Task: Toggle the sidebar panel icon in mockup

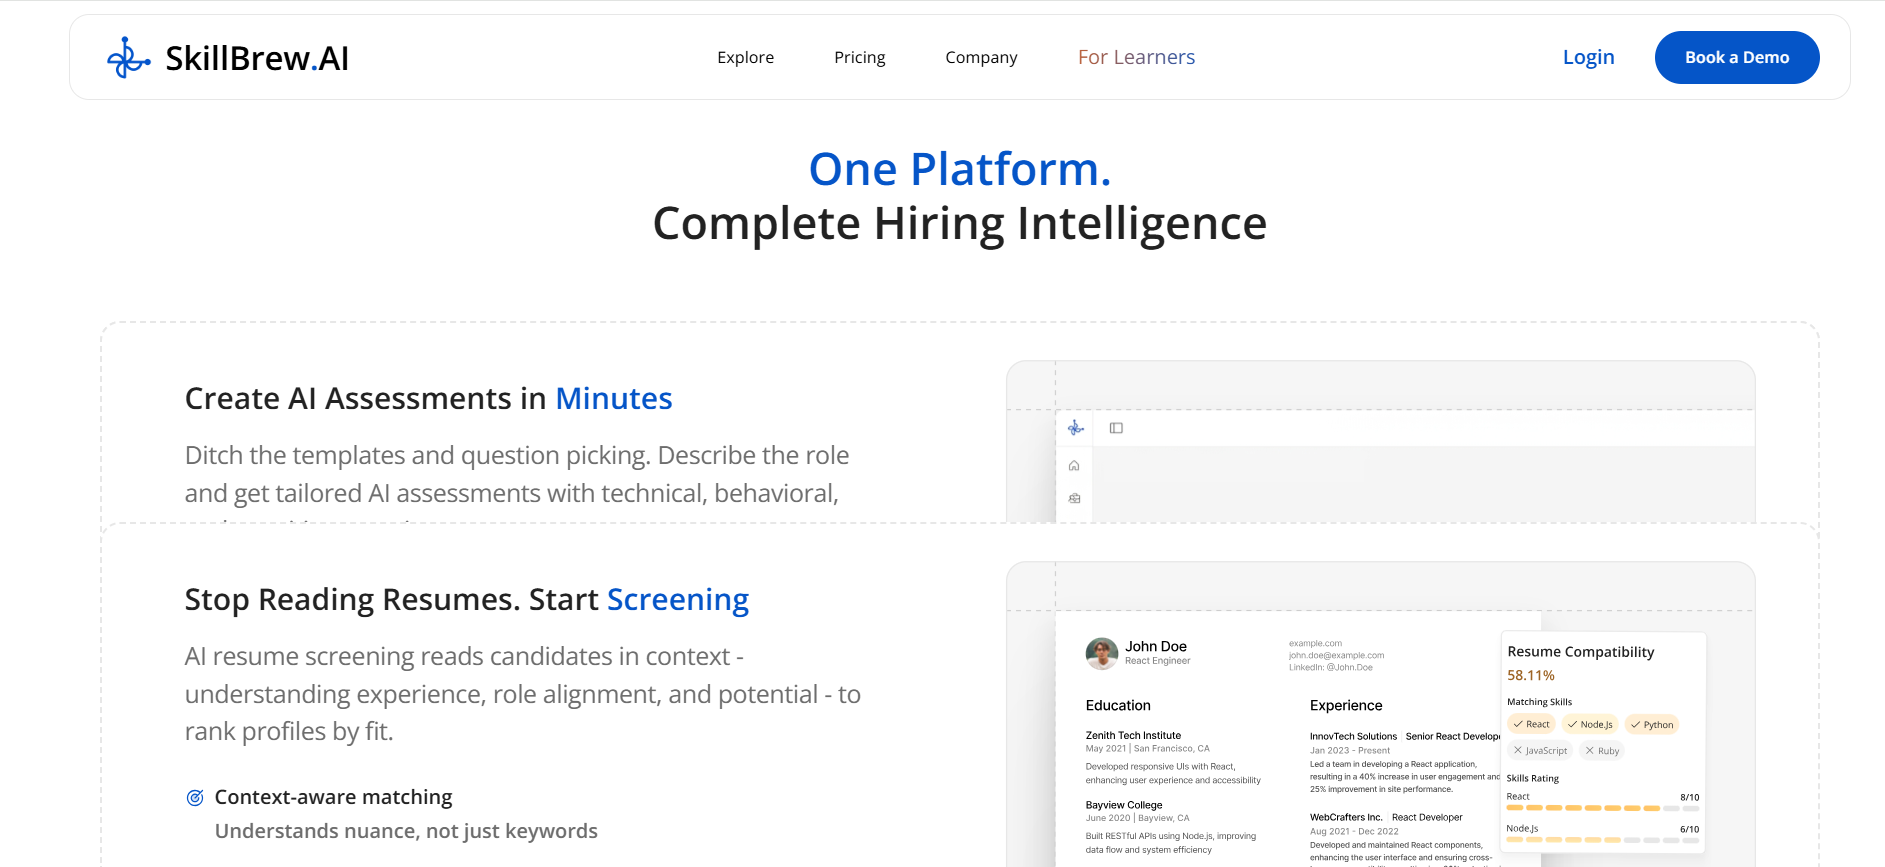Action: pos(1116,428)
